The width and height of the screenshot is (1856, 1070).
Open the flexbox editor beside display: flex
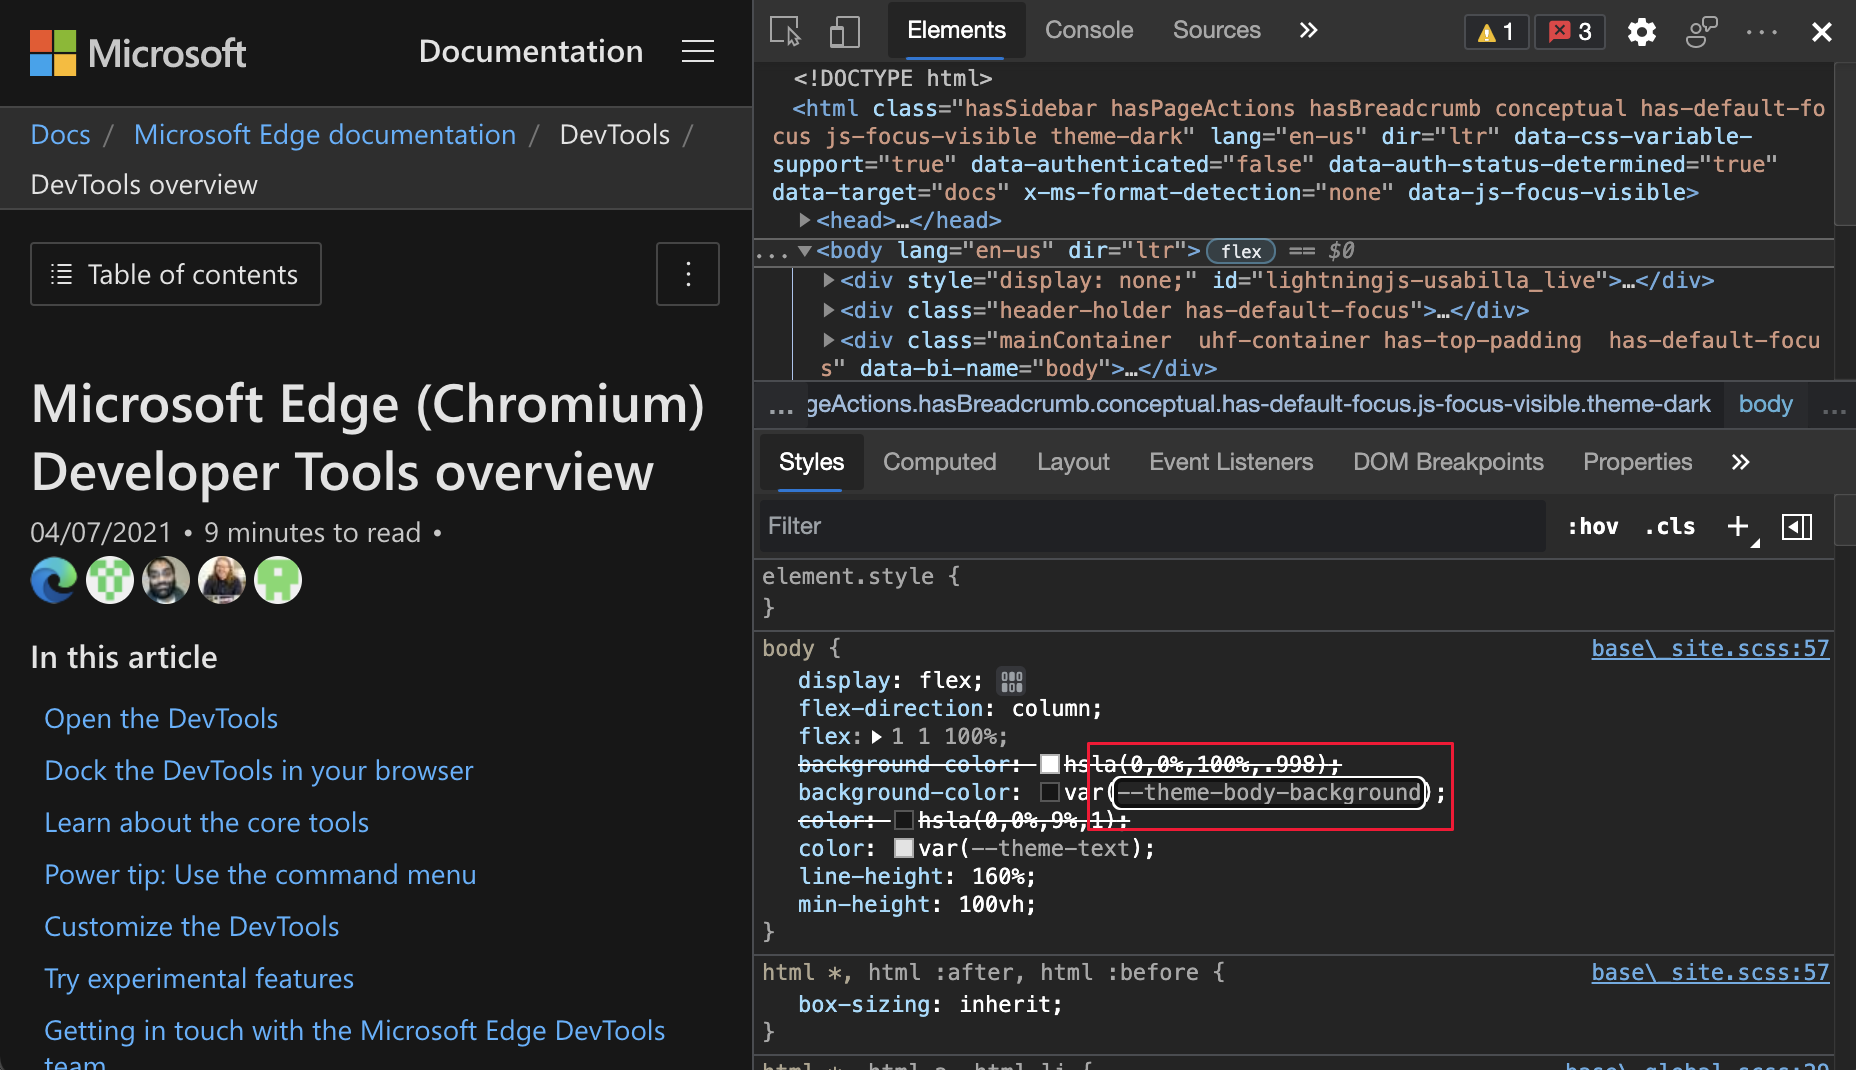1011,680
